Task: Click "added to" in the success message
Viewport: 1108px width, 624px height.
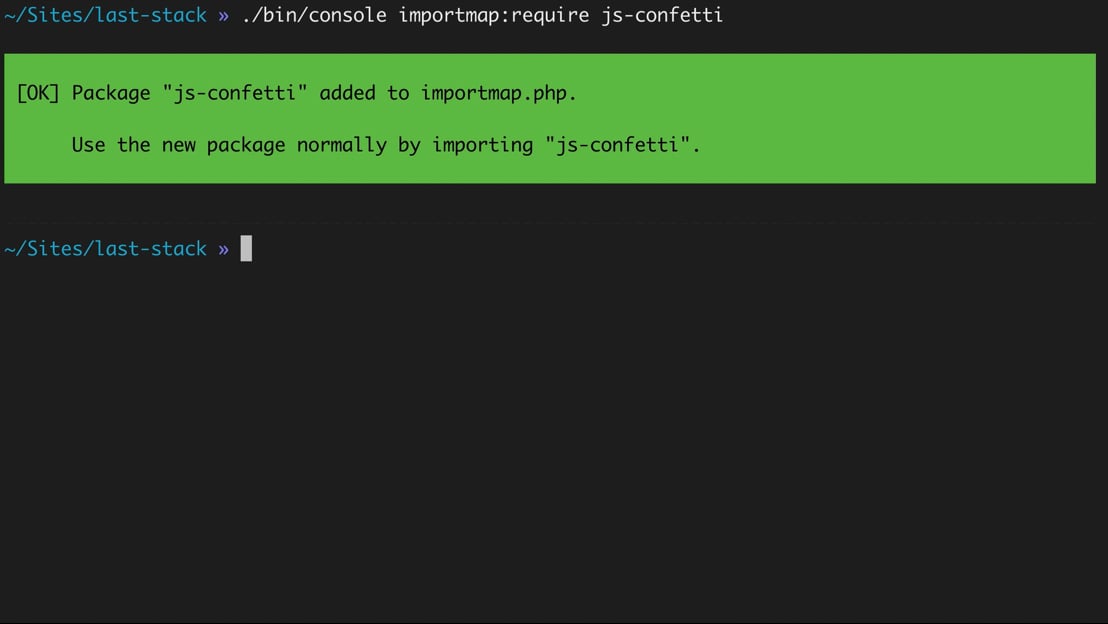Action: pos(364,93)
